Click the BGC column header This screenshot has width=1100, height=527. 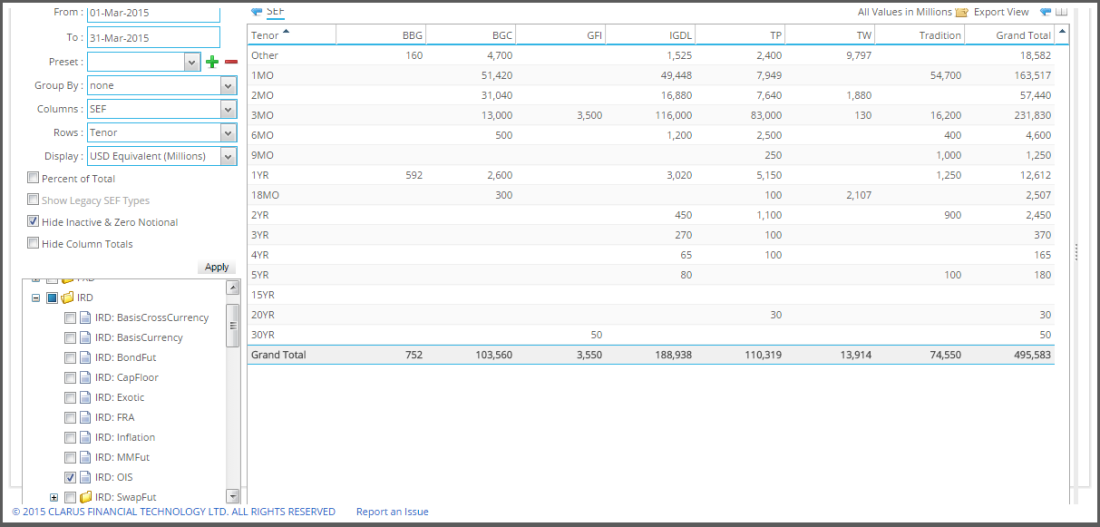(x=471, y=35)
